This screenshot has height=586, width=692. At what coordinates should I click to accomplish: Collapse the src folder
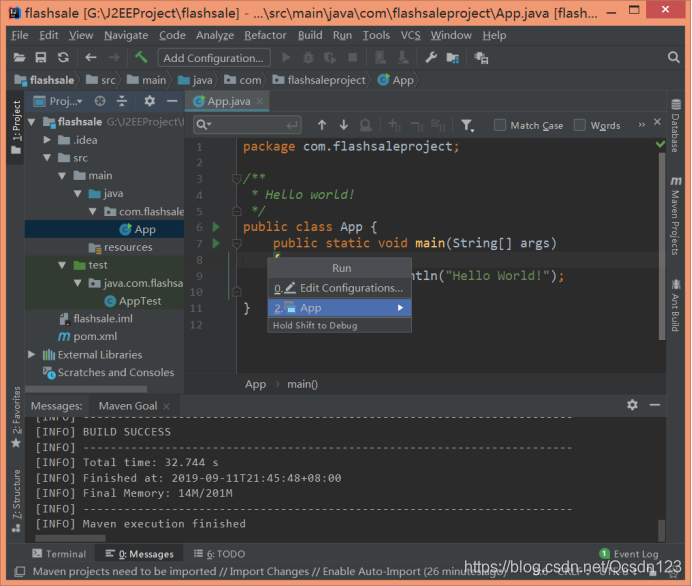(47, 158)
